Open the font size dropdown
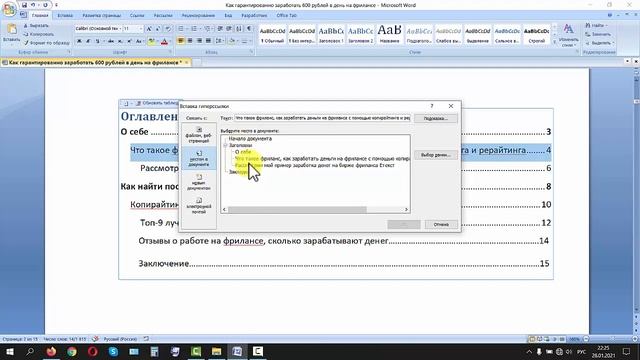Image resolution: width=640 pixels, height=360 pixels. [141, 29]
